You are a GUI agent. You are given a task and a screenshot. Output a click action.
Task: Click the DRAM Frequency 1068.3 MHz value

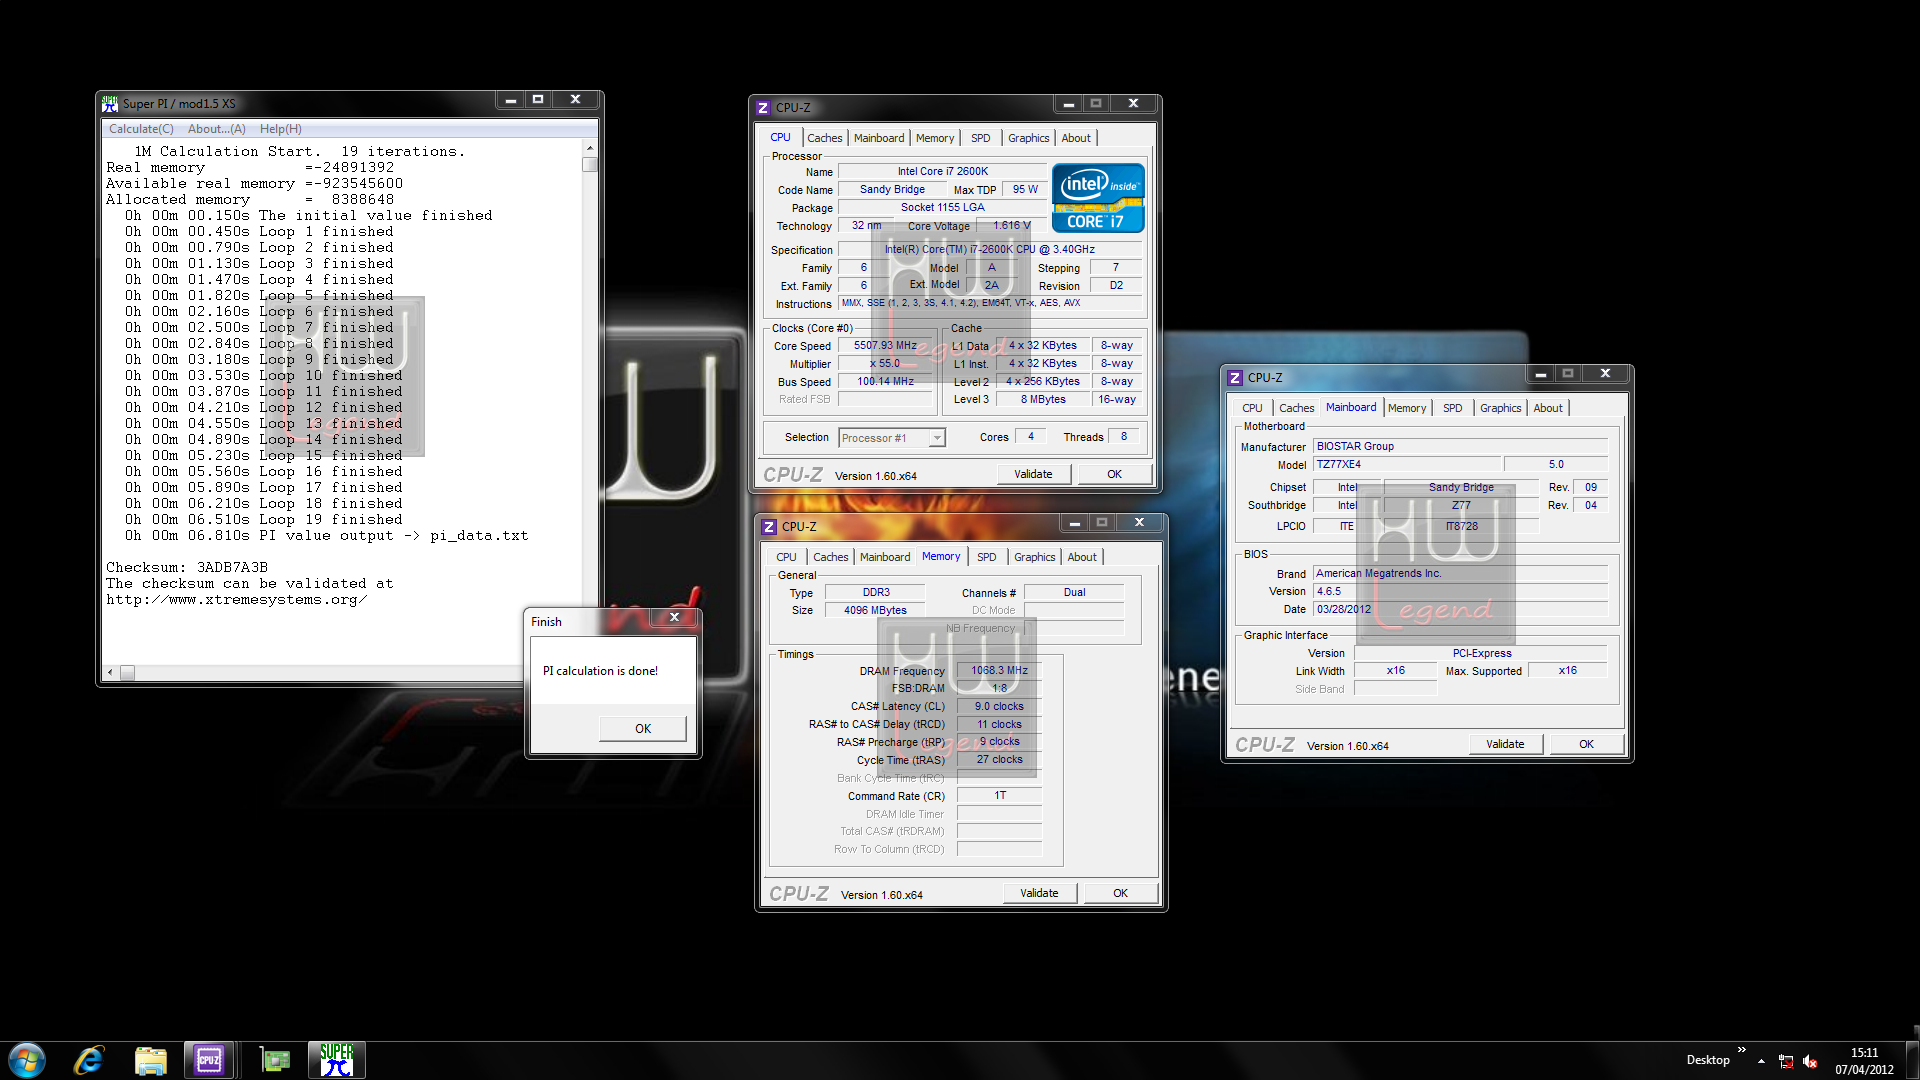(x=999, y=671)
